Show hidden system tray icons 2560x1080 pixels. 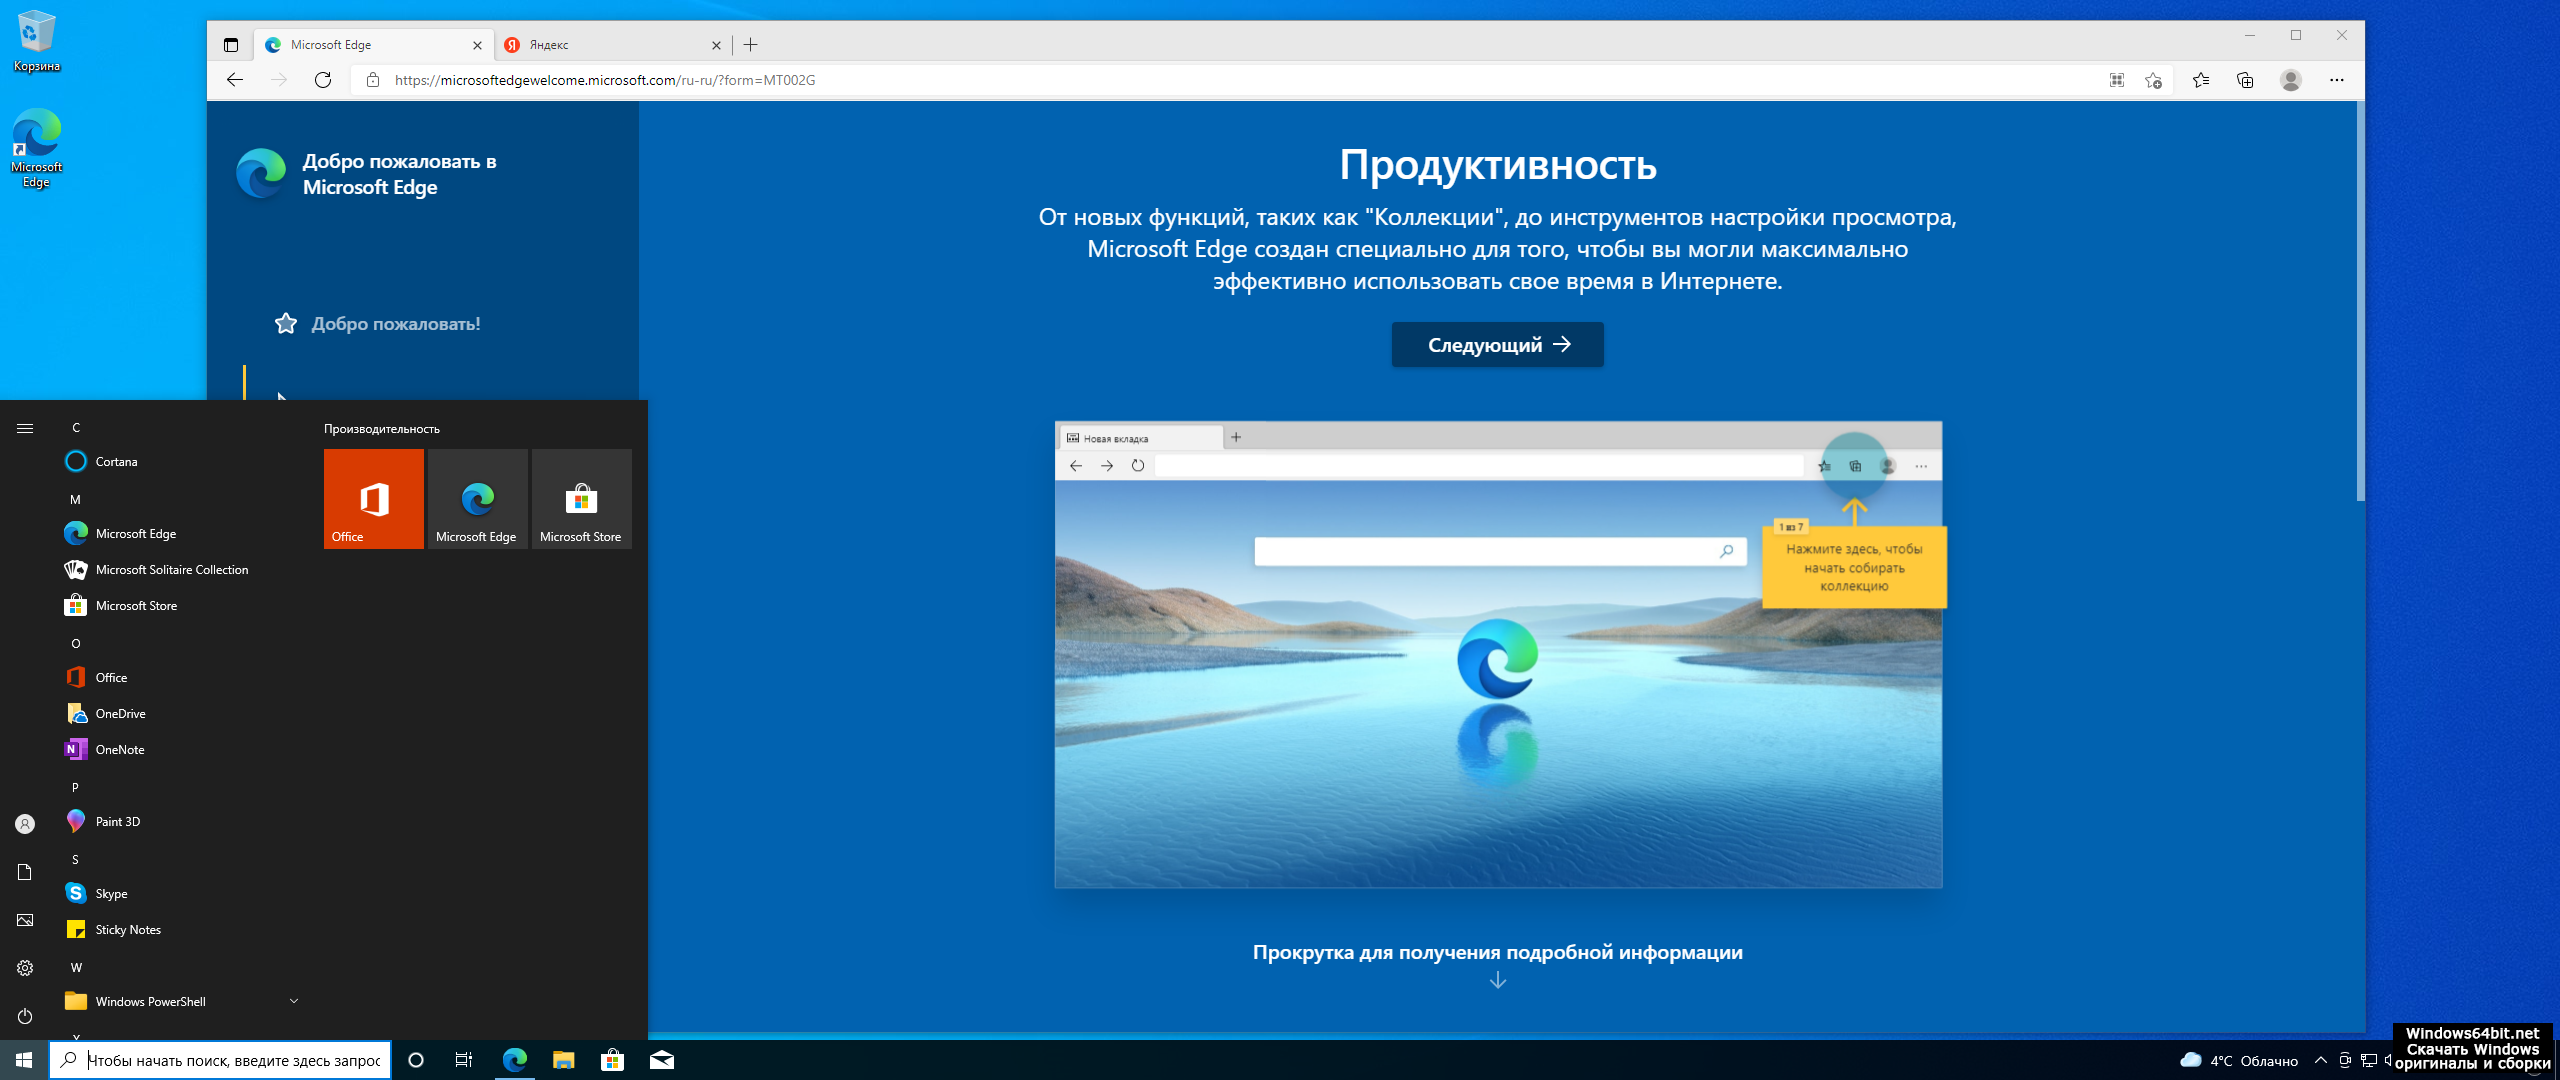tap(2320, 1060)
